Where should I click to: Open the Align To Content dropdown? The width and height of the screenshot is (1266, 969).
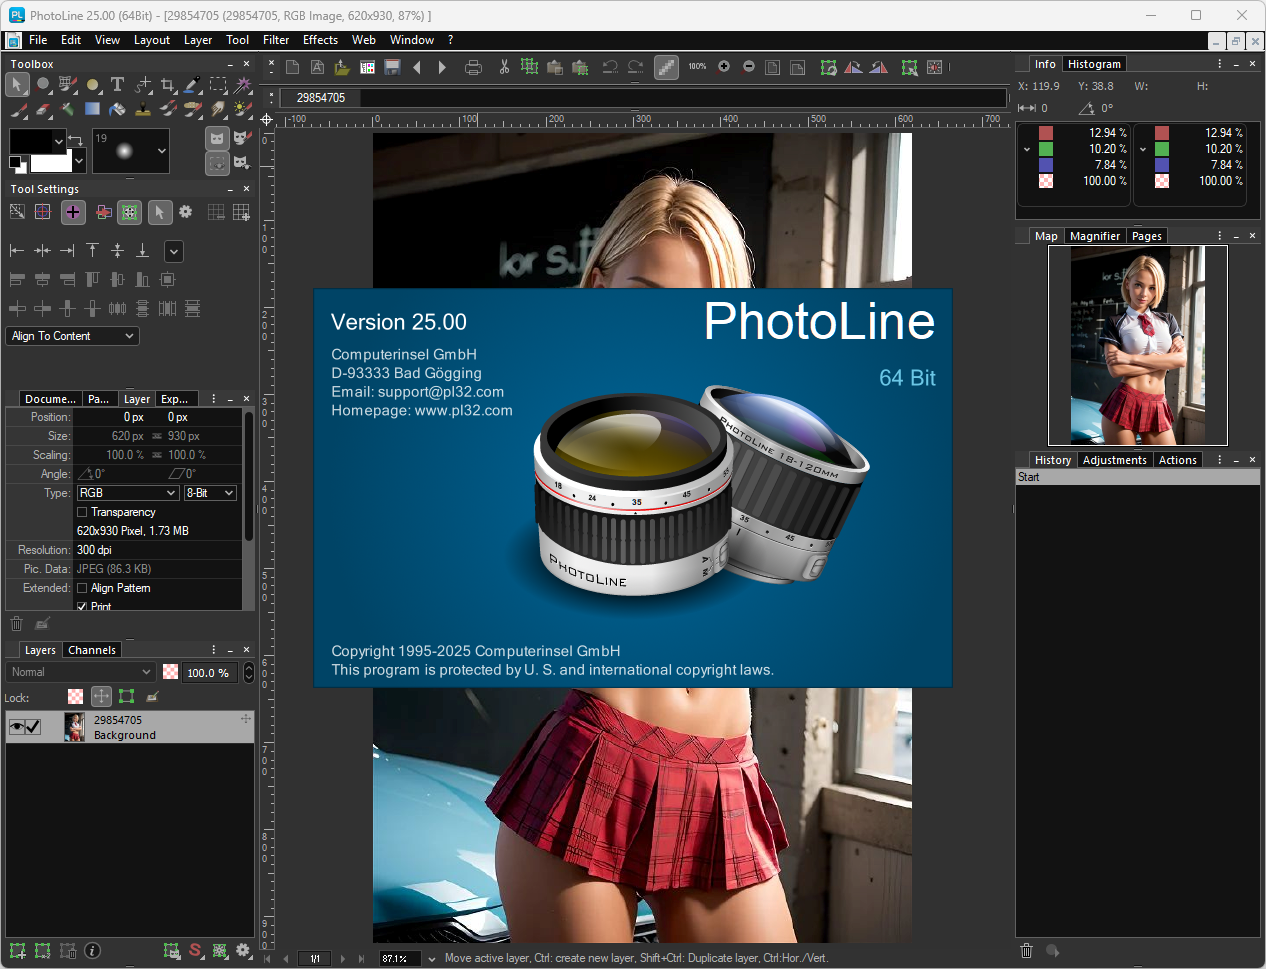(73, 336)
